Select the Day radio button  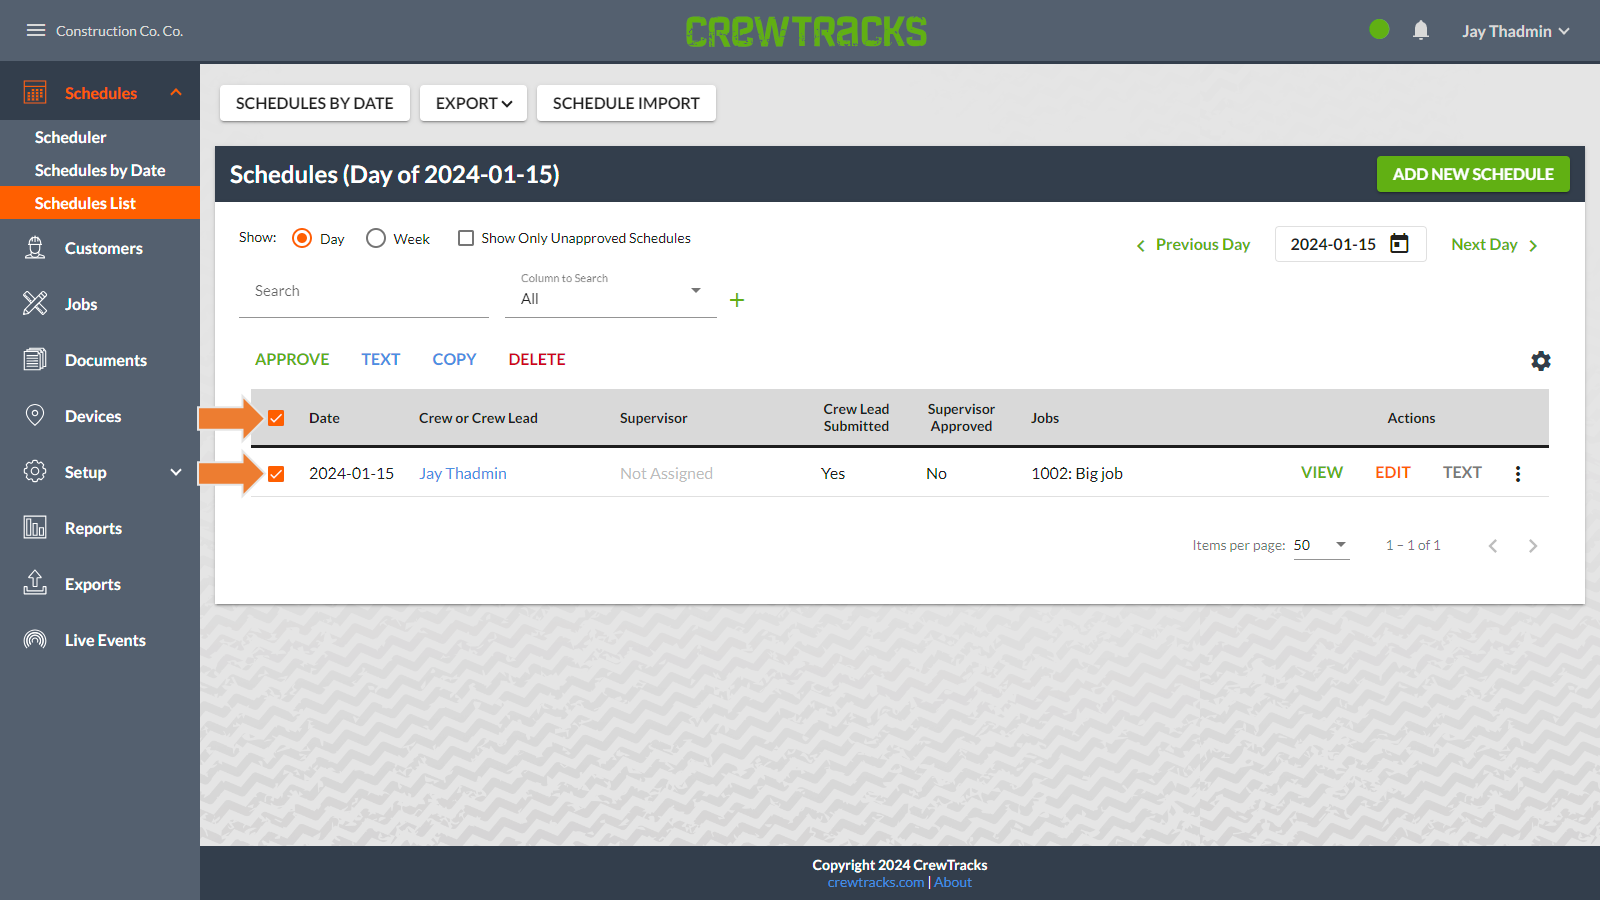point(302,238)
